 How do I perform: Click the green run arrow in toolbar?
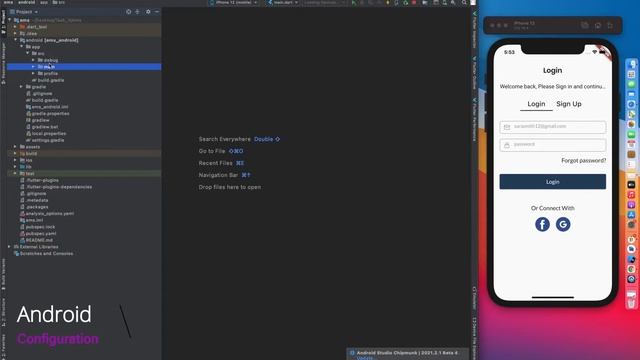point(354,2)
